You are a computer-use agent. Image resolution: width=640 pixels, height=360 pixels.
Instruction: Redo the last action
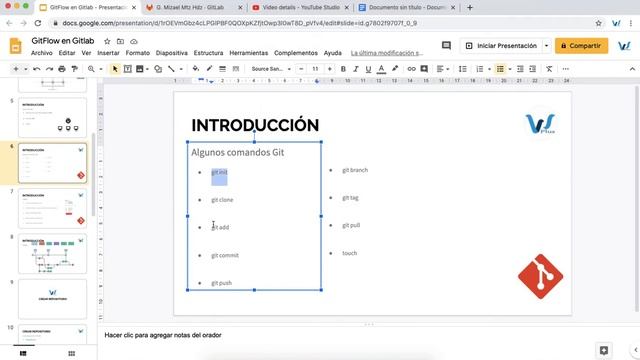49,69
